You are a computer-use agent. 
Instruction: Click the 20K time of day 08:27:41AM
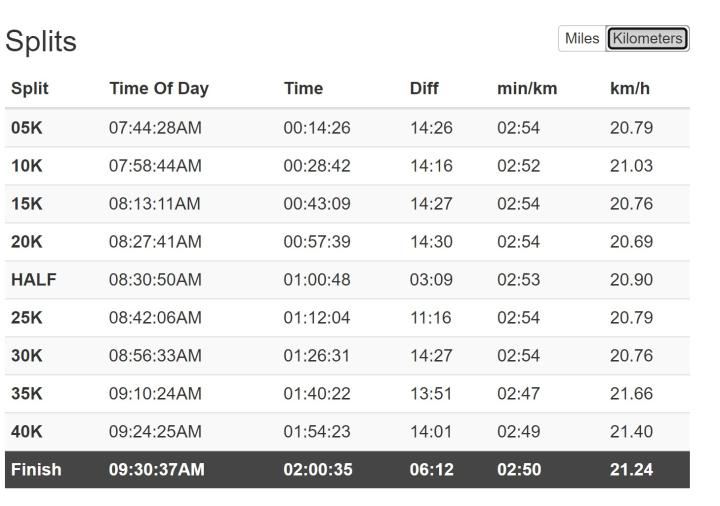(x=155, y=242)
